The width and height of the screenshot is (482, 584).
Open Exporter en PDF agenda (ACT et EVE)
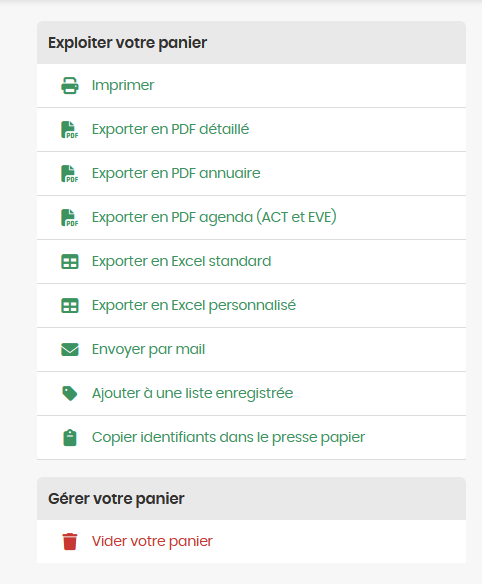click(x=214, y=217)
